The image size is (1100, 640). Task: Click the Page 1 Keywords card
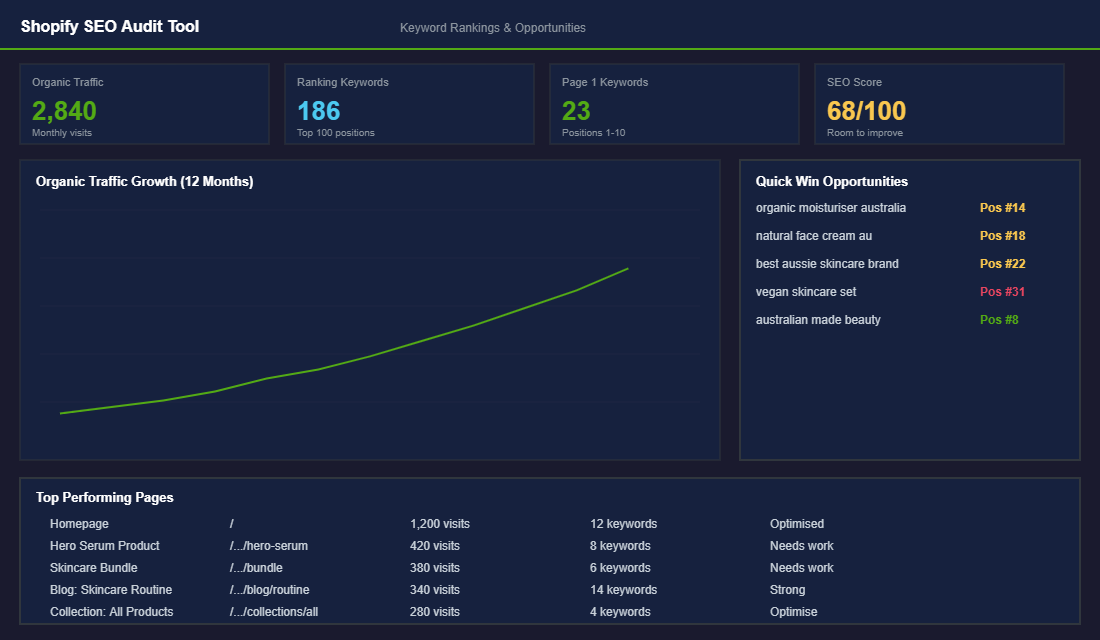[x=674, y=103]
